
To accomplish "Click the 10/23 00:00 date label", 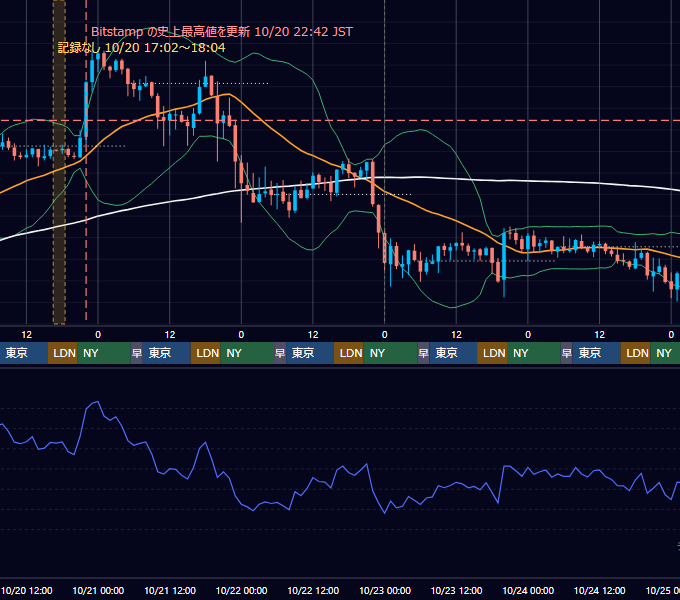I will [385, 590].
